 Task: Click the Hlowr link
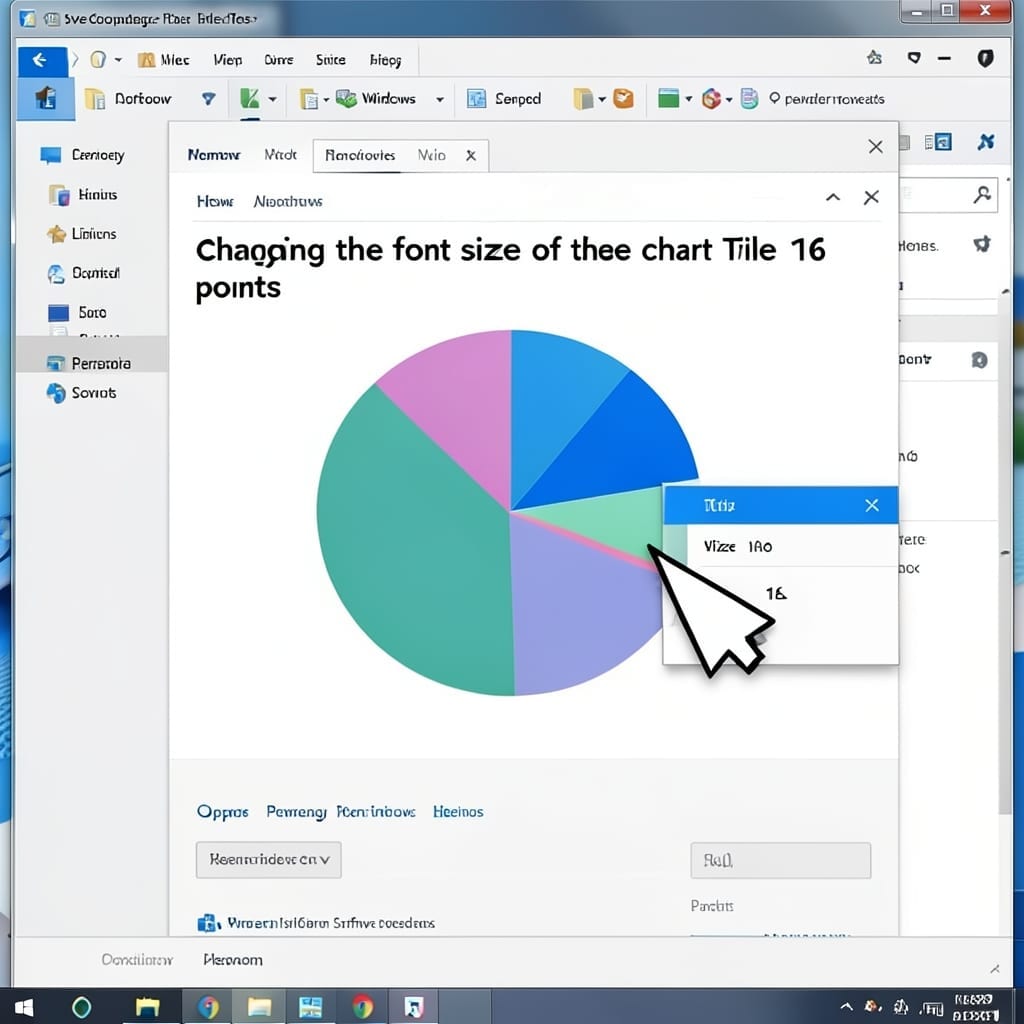point(215,201)
